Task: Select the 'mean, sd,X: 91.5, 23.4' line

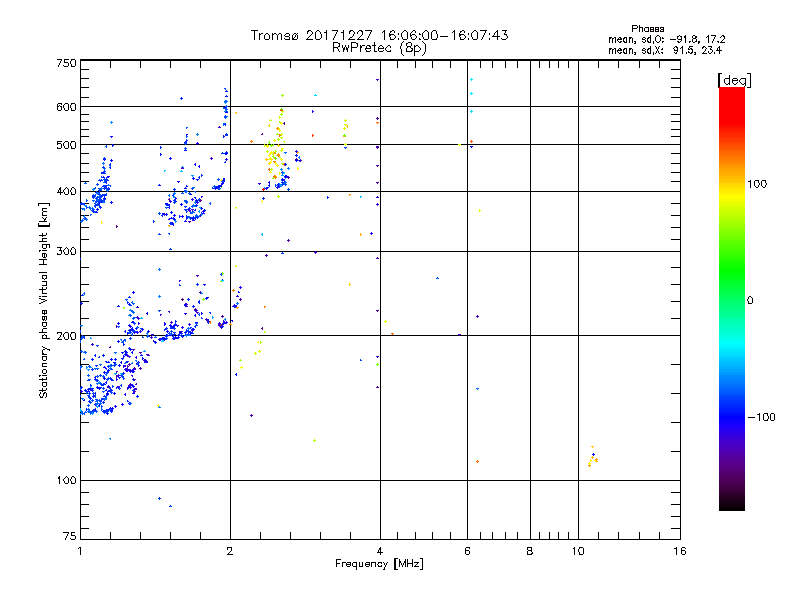Action: click(x=665, y=50)
